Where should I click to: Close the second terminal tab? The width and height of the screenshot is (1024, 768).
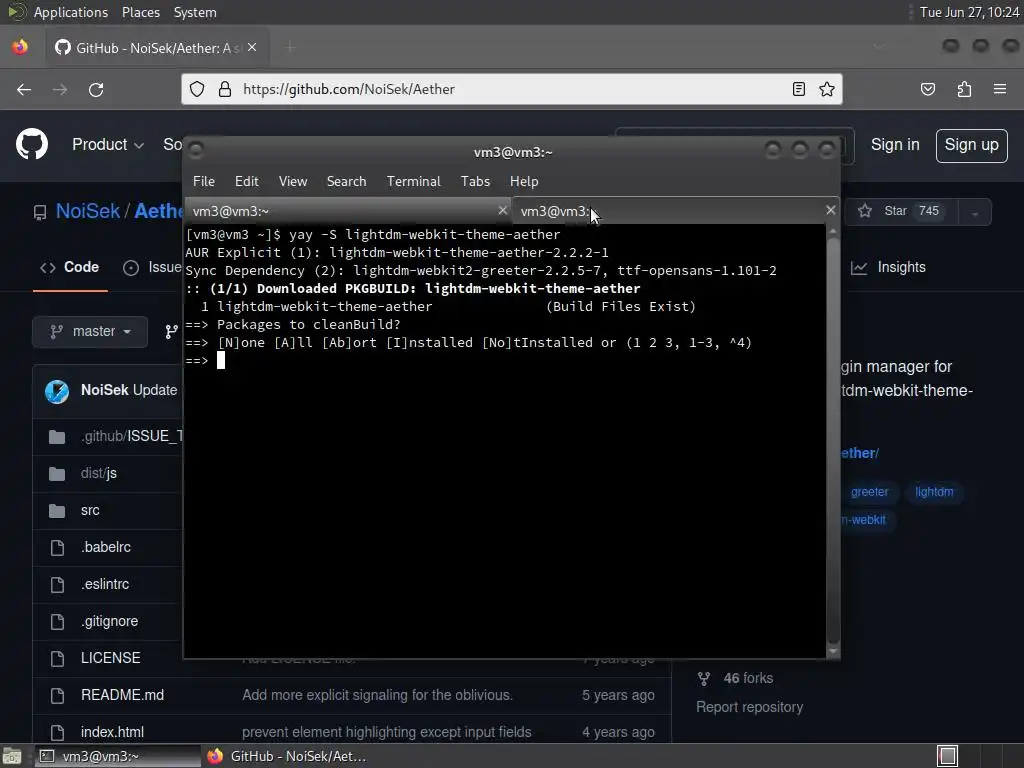tap(830, 210)
